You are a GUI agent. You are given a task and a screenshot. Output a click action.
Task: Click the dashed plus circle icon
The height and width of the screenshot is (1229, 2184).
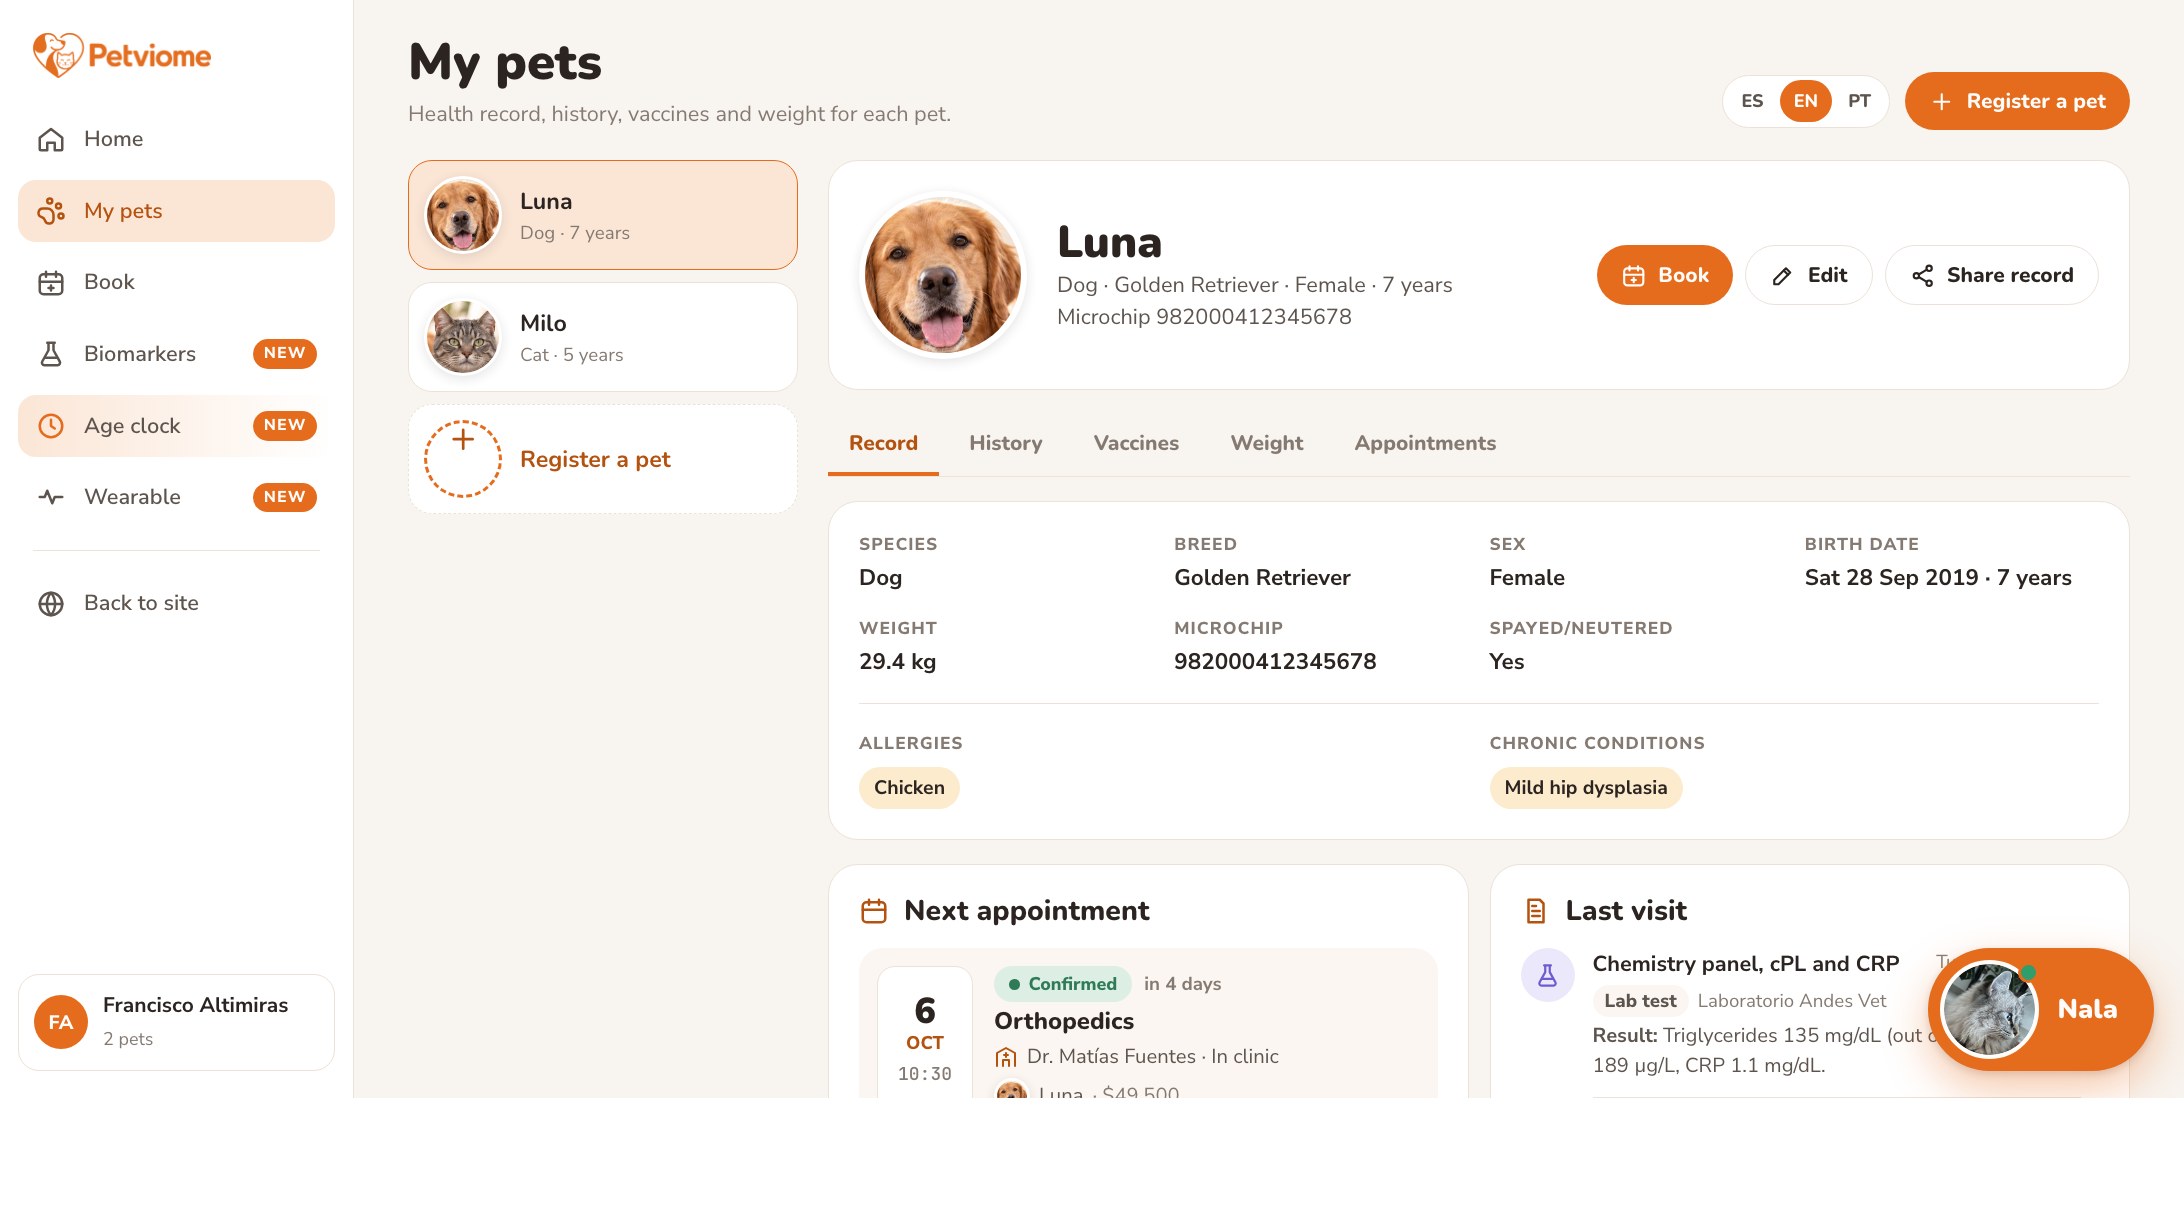[463, 459]
